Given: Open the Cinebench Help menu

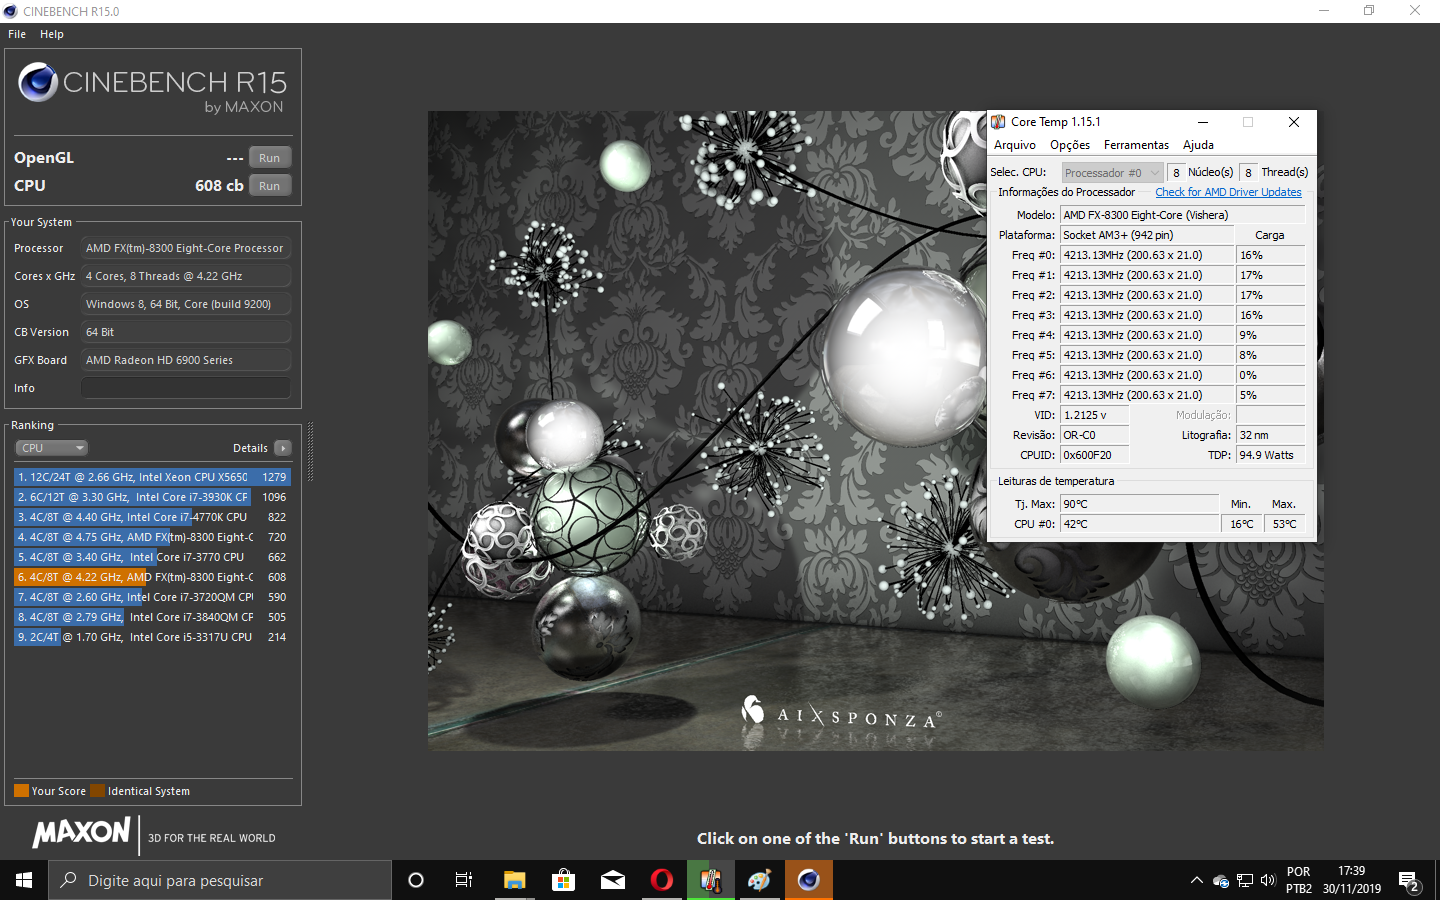Looking at the screenshot, I should (52, 34).
